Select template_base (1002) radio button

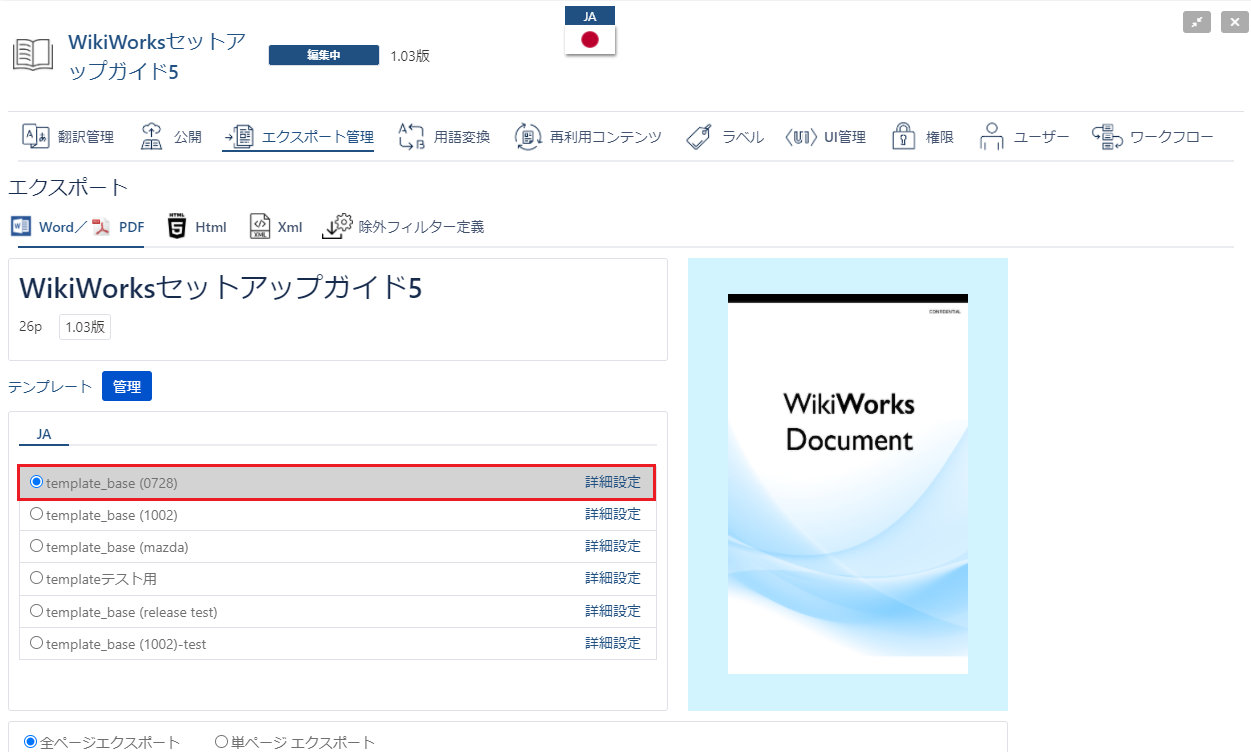coord(37,514)
